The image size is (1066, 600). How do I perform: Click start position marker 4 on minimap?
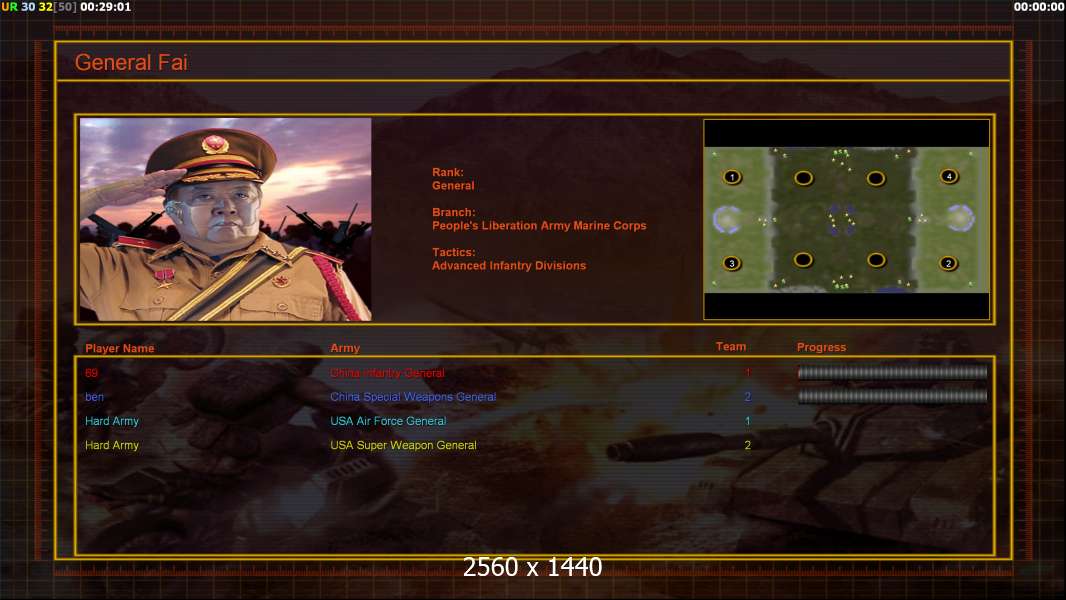click(x=949, y=177)
